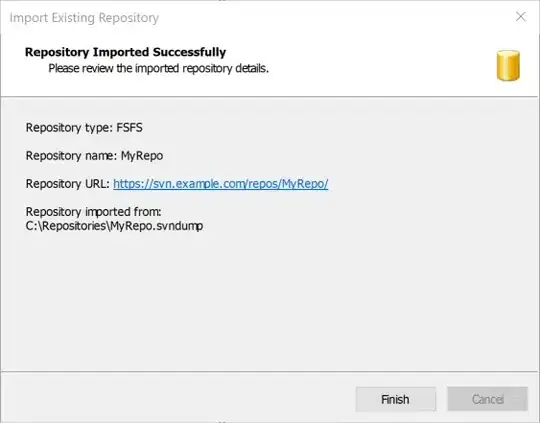Select the FSFS repository type value
The image size is (540, 423).
(x=129, y=127)
